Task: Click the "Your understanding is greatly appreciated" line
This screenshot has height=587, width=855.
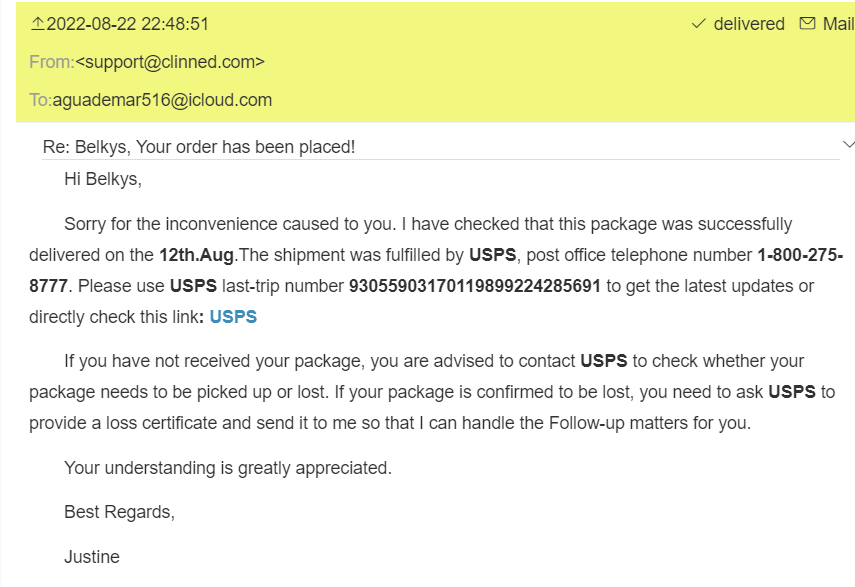Action: pyautogui.click(x=227, y=468)
